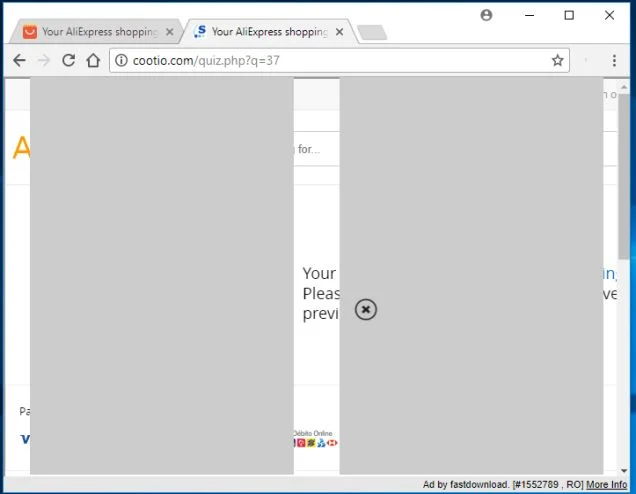Dismiss the overlay with the circled X
Viewport: 636px width, 494px height.
pyautogui.click(x=365, y=309)
